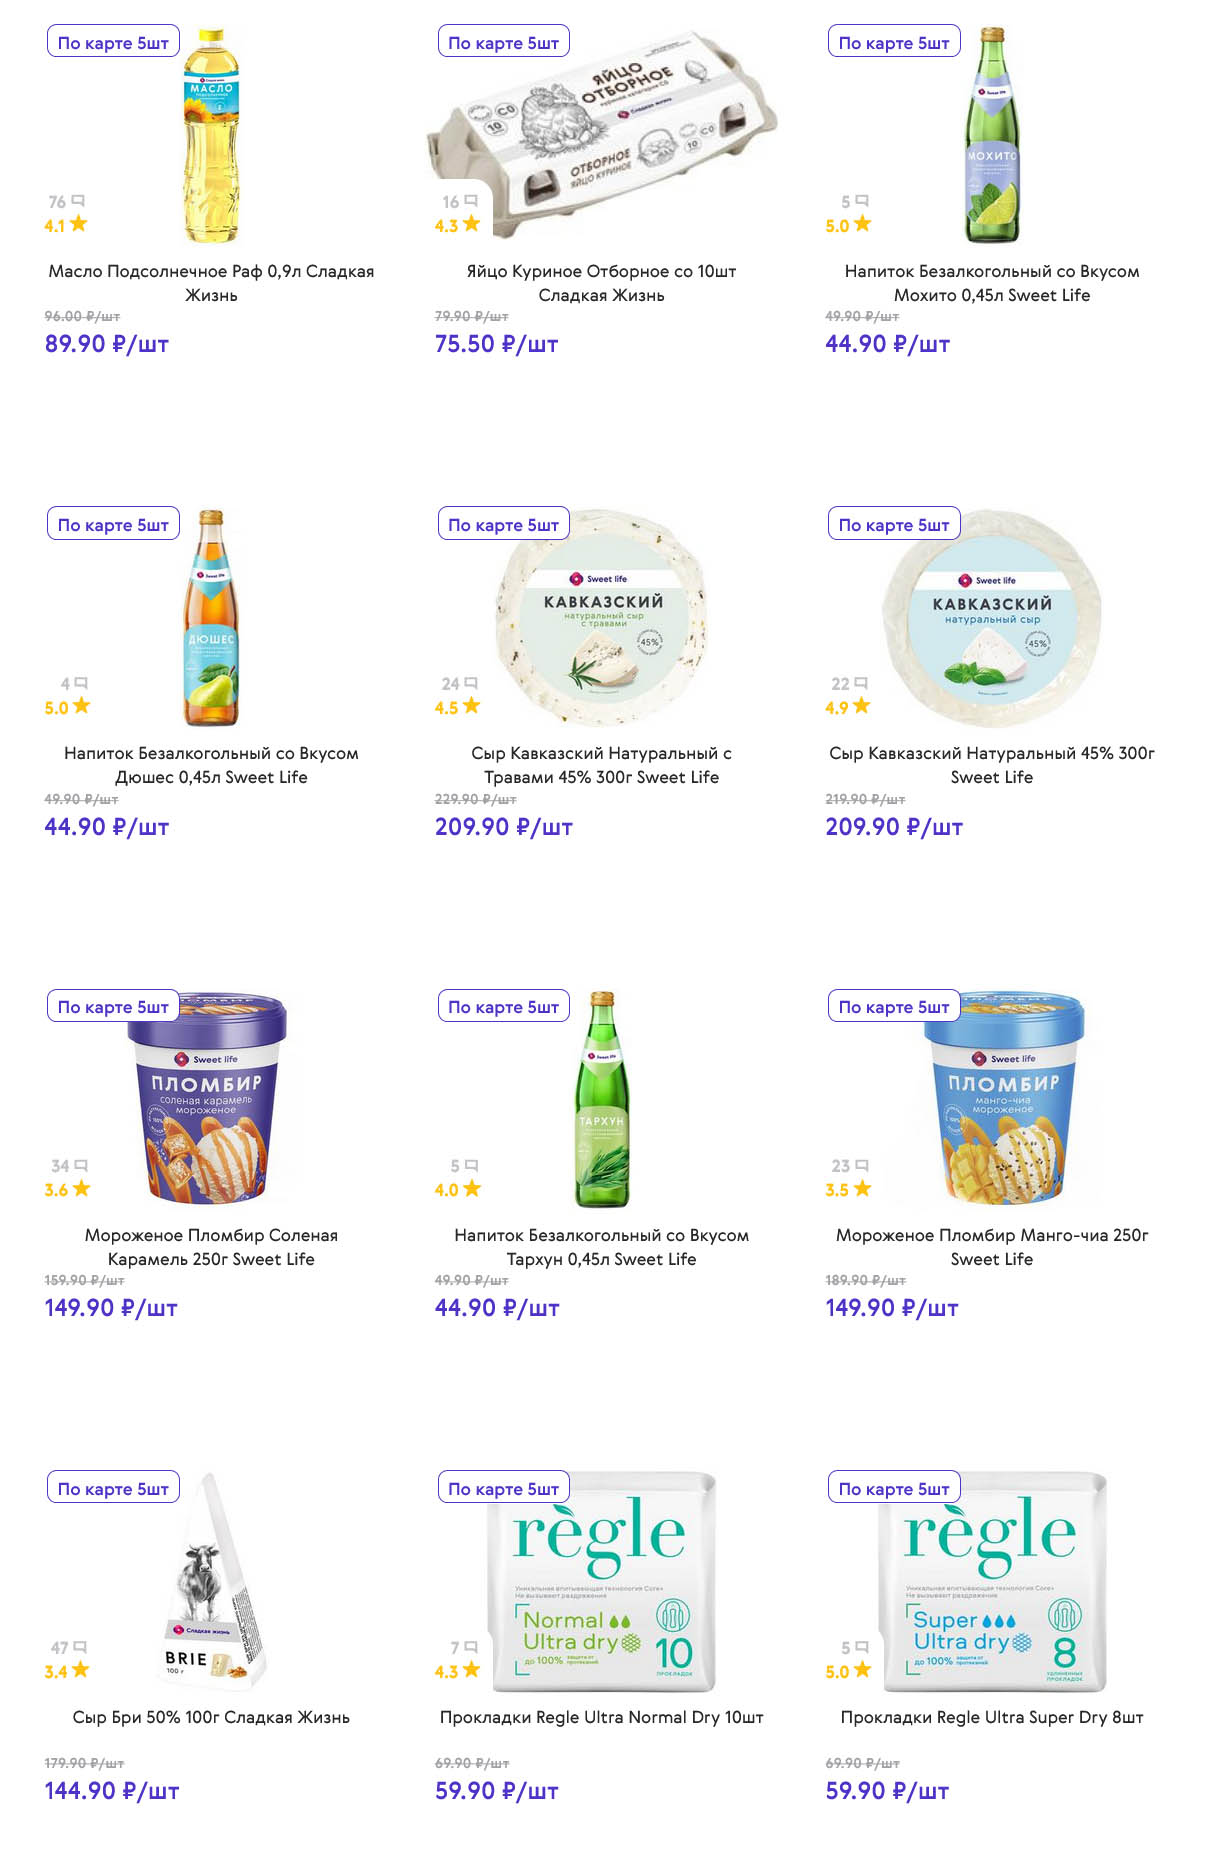Click the comments icon for mango-chia ice cream

(862, 1166)
